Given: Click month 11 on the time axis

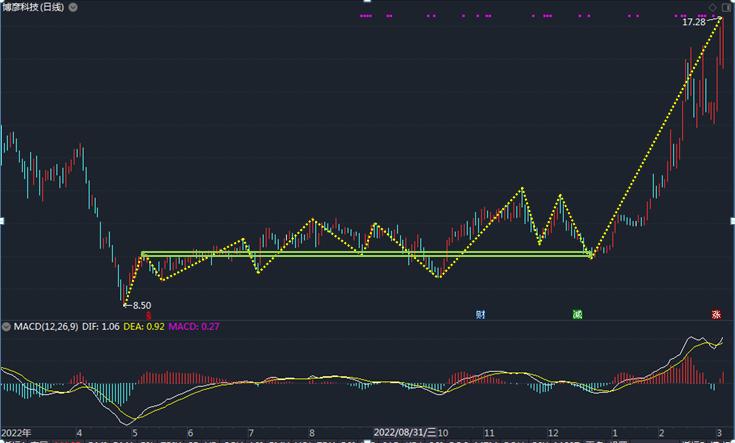Looking at the screenshot, I should click(489, 433).
